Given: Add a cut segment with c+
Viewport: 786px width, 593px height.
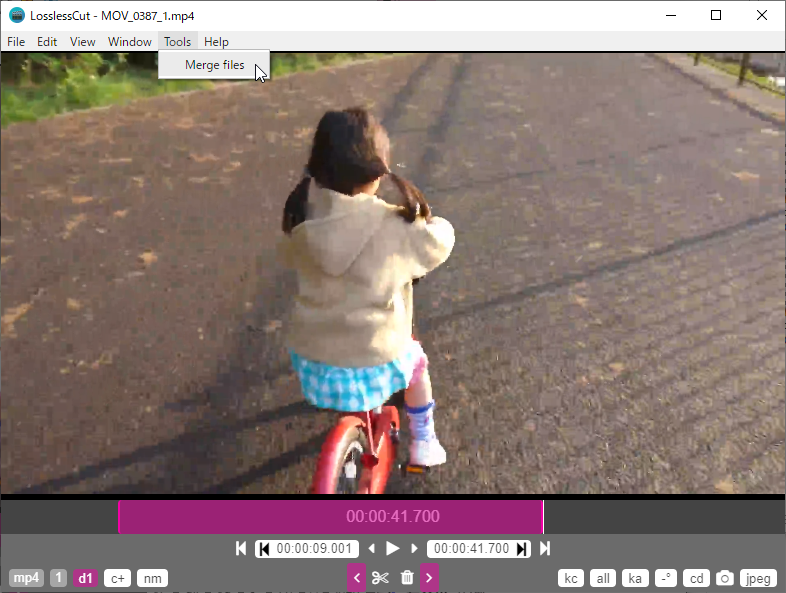Looking at the screenshot, I should (x=117, y=578).
